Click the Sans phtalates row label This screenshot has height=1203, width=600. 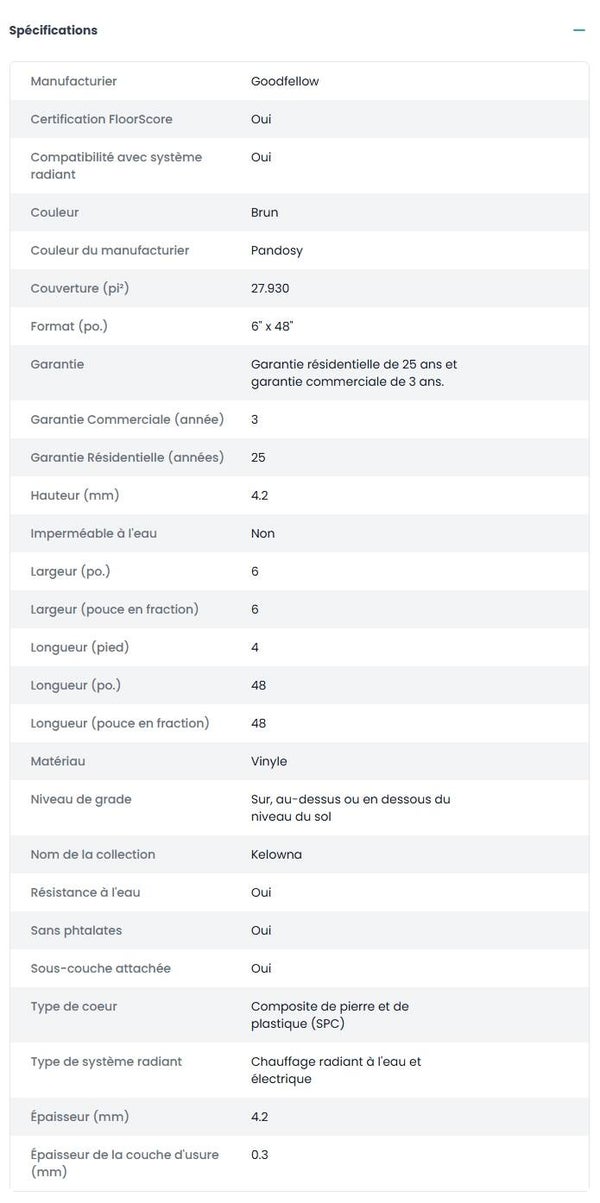click(76, 930)
